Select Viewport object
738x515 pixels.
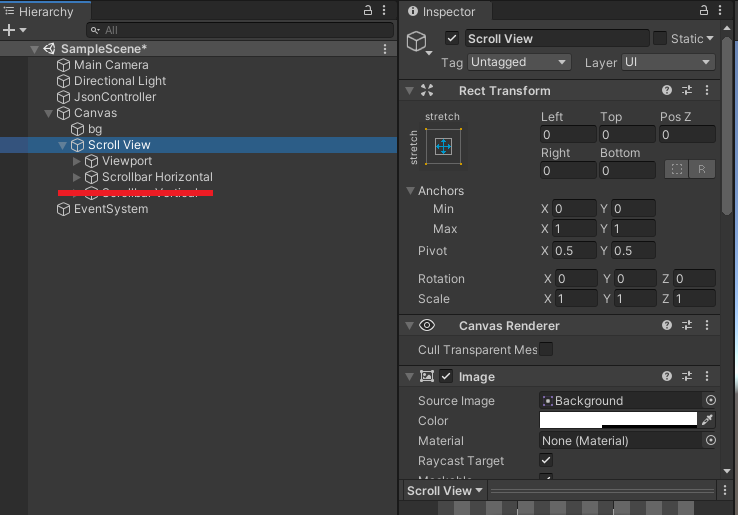point(127,161)
